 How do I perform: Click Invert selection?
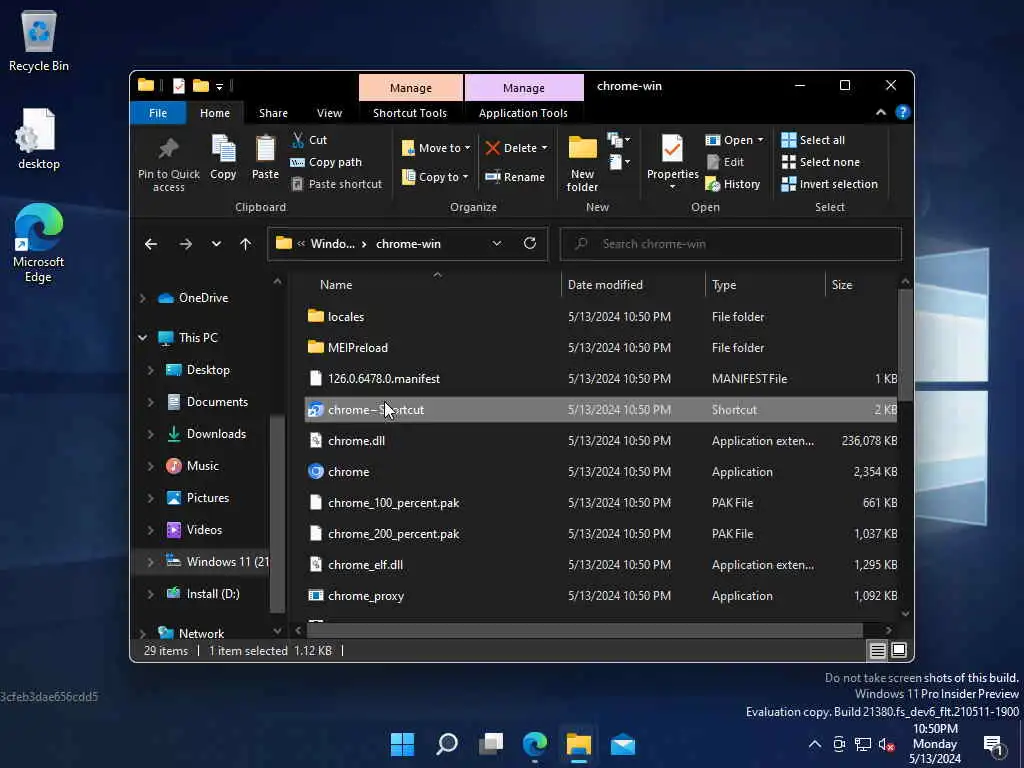point(829,184)
